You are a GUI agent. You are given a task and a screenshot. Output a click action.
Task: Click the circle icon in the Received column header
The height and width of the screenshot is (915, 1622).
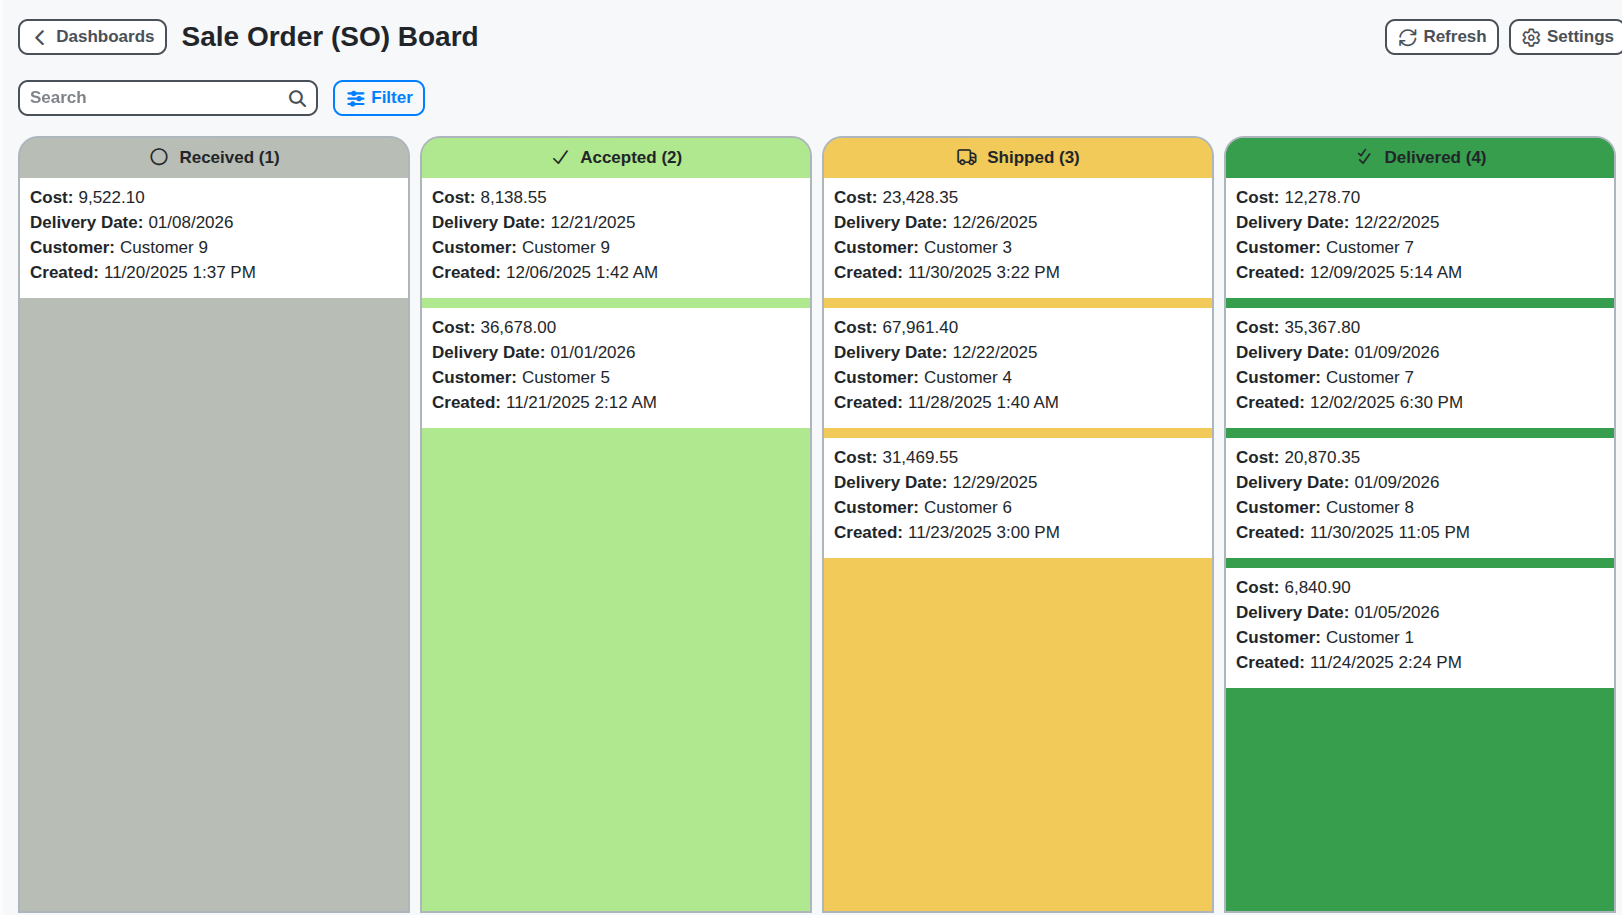click(158, 156)
